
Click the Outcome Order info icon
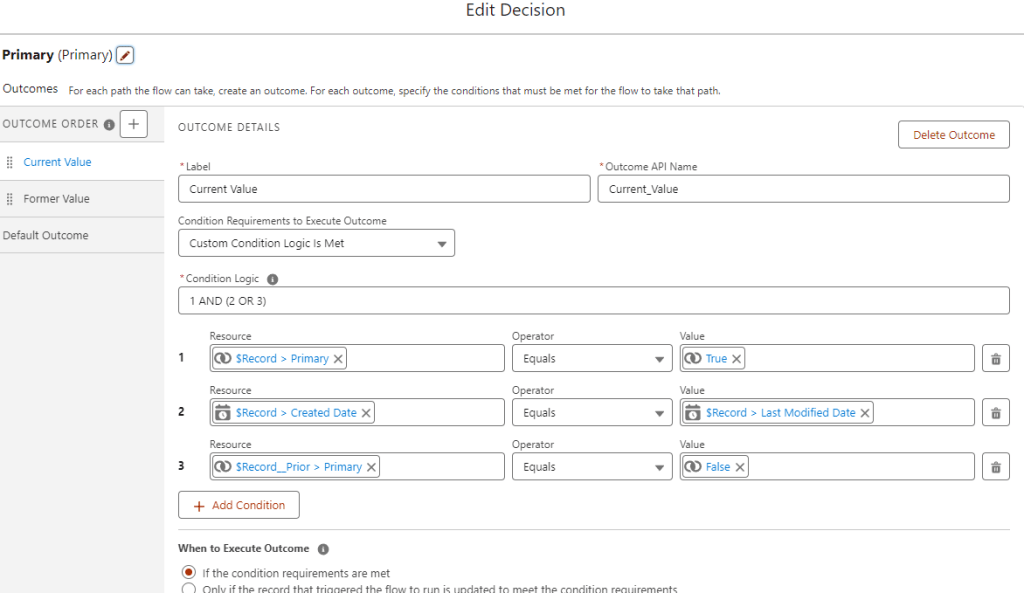(109, 125)
